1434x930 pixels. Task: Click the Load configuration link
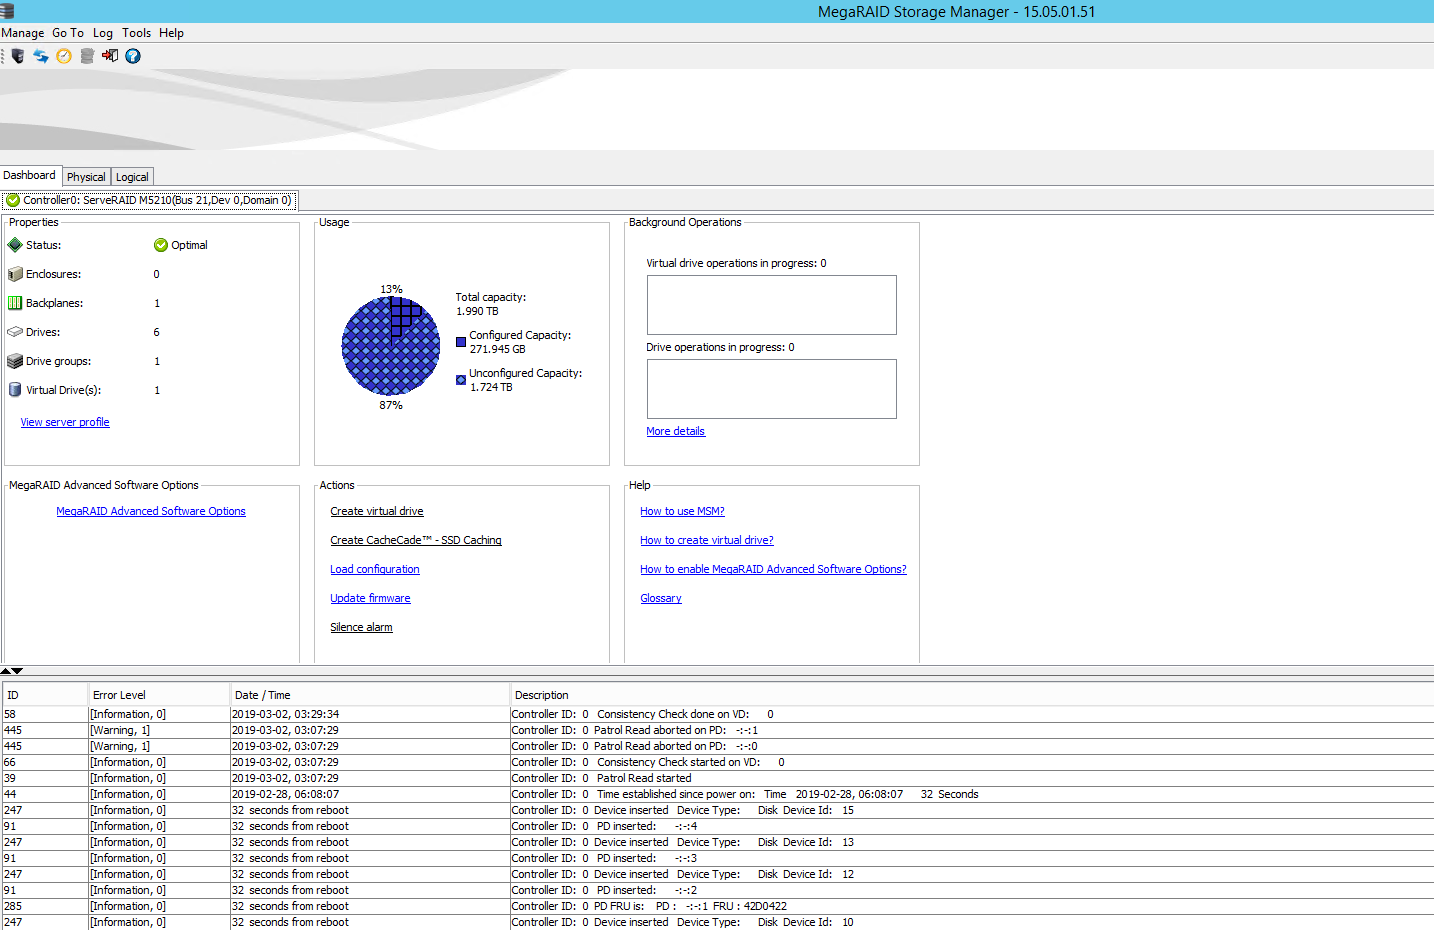(x=375, y=569)
